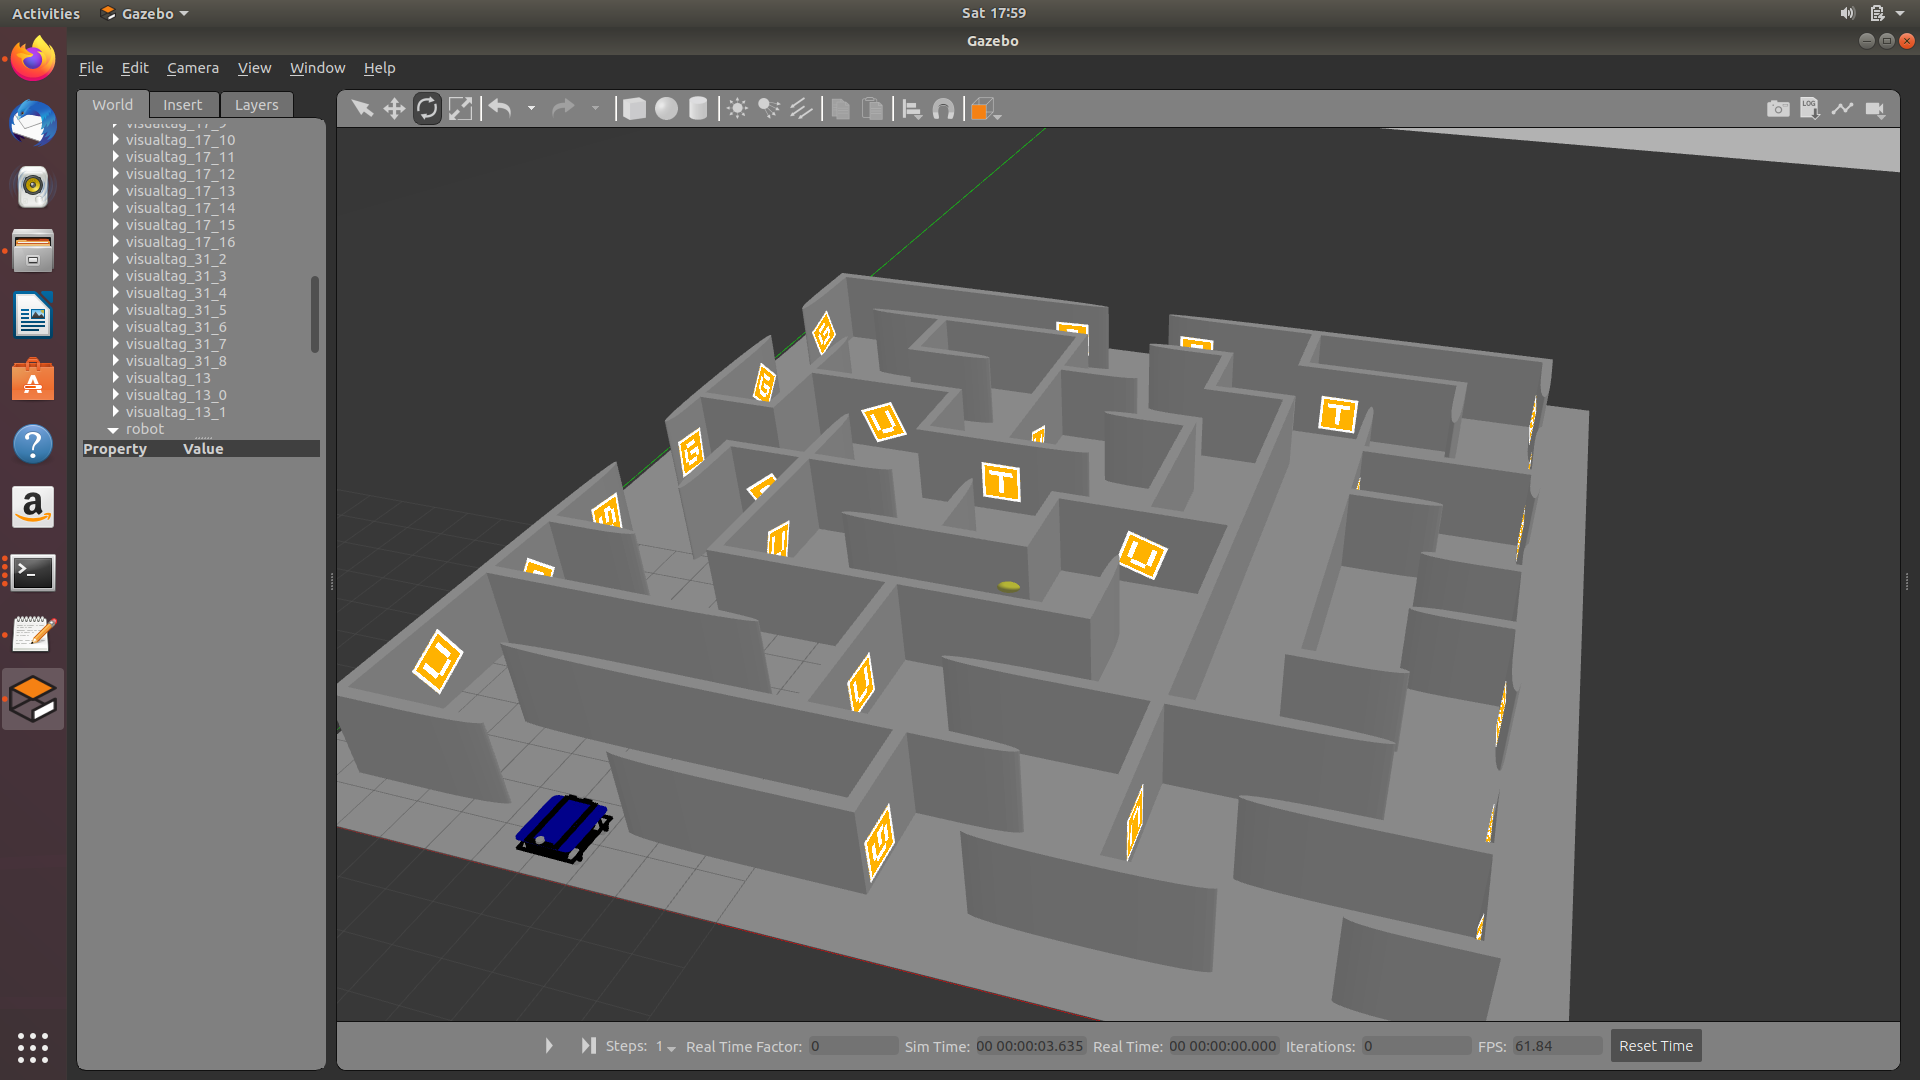
Task: Open the plot graph icon
Action: tap(1842, 108)
